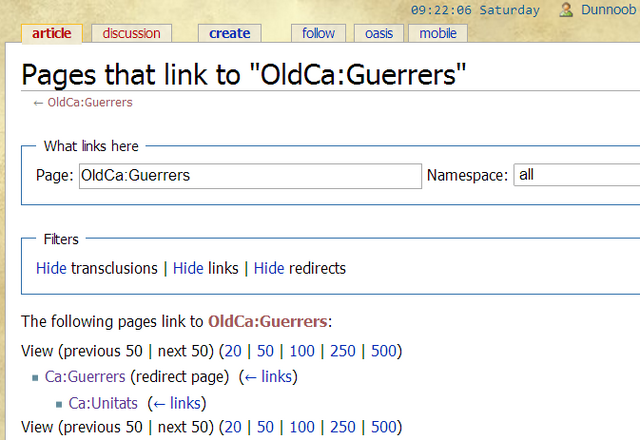This screenshot has height=440, width=640.
Task: Click the Filters legend label
Action: (x=61, y=239)
